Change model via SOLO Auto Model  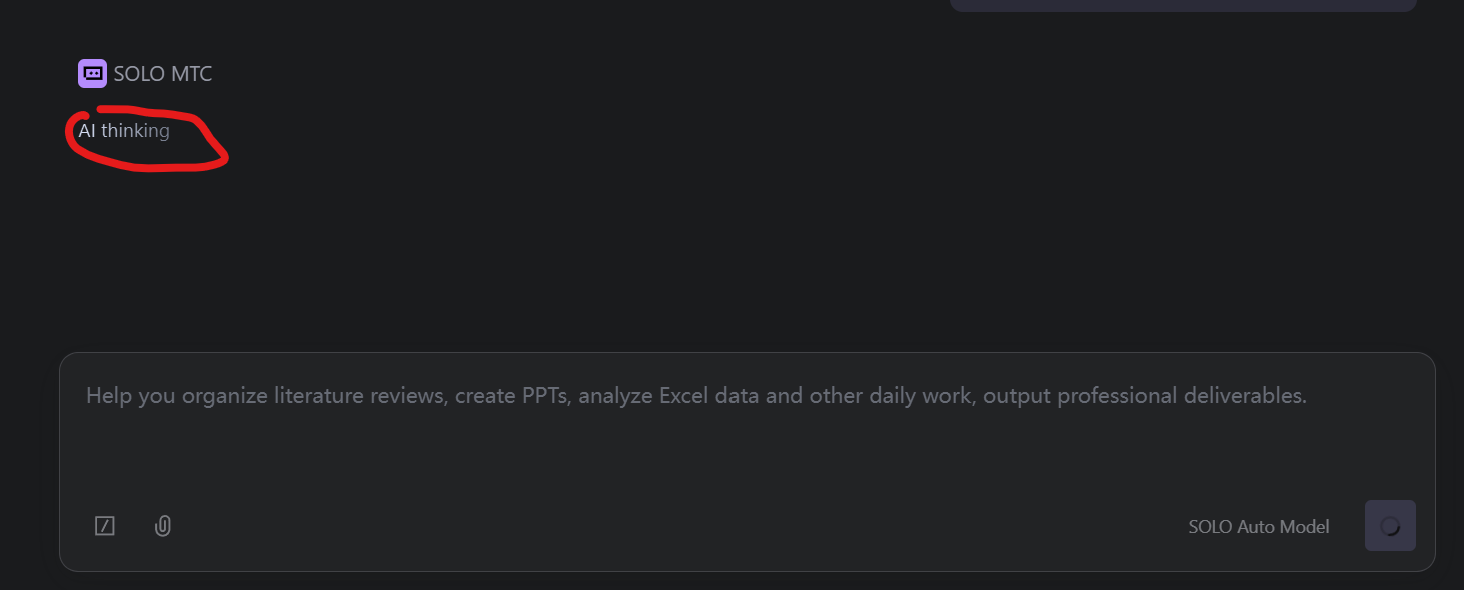(x=1258, y=527)
